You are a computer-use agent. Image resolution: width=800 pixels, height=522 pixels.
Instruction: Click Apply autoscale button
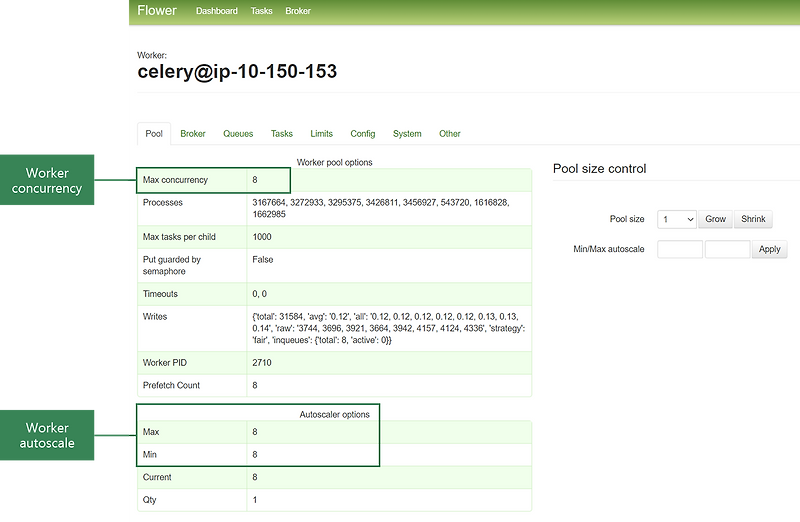coord(769,249)
